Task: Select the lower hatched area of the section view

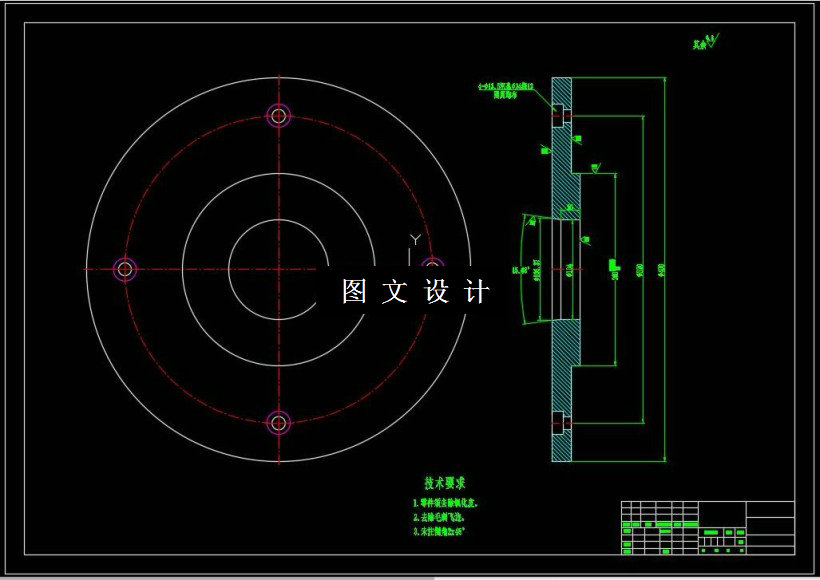Action: pos(565,366)
